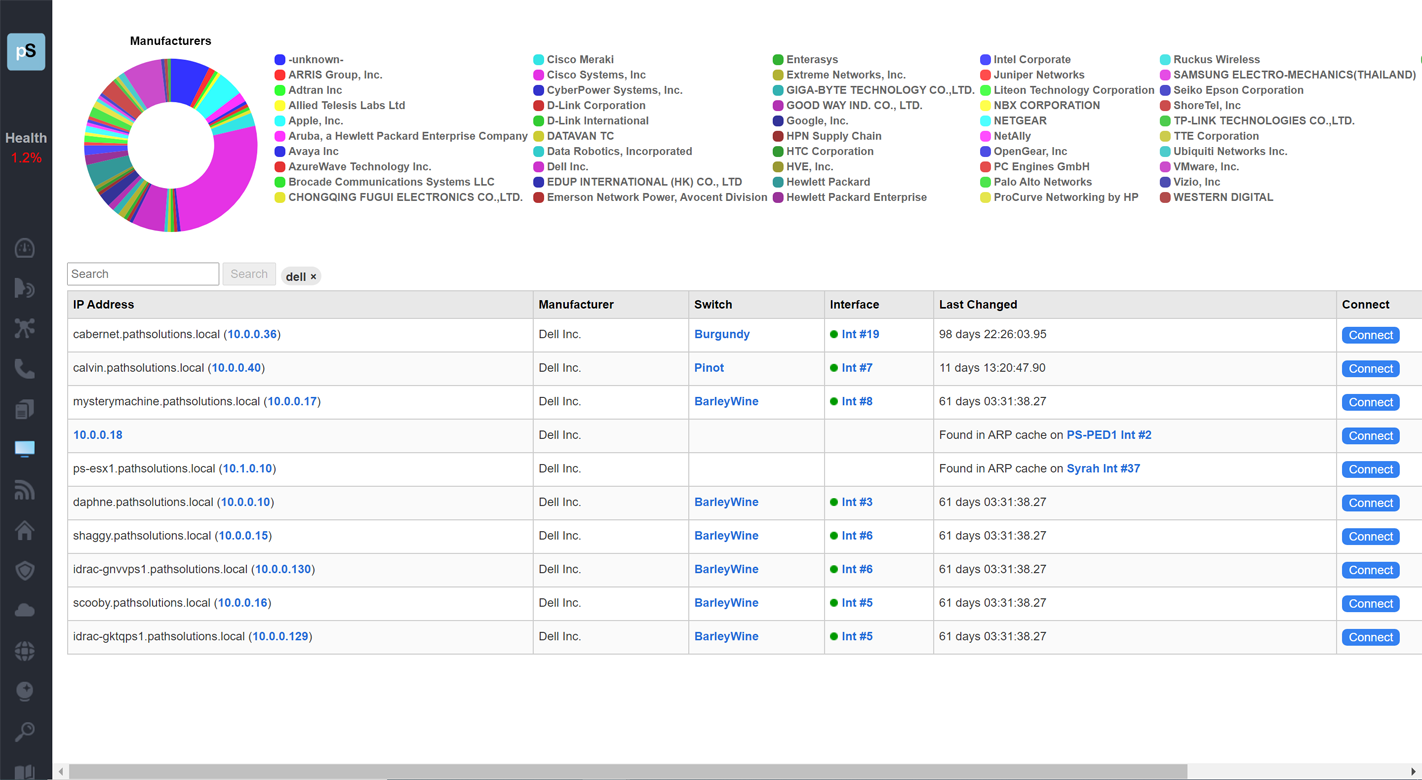1422x780 pixels.
Task: Open the globe sidebar icon
Action: click(25, 651)
